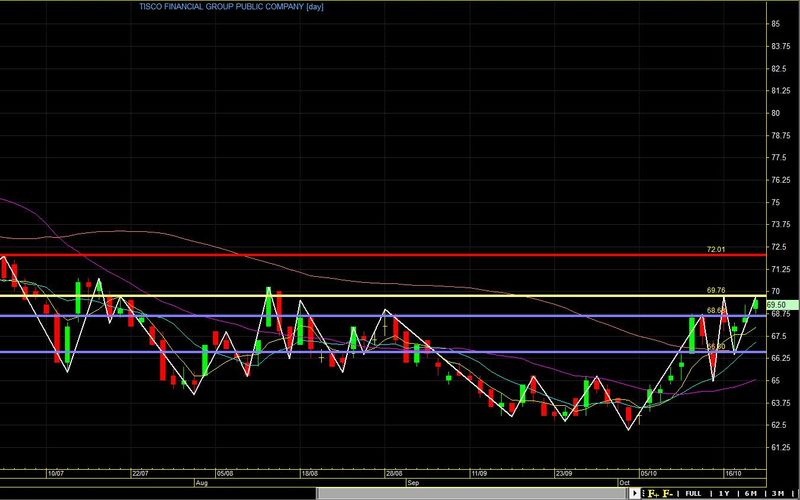Click the Oct month label
The image size is (800, 500).
click(x=624, y=482)
